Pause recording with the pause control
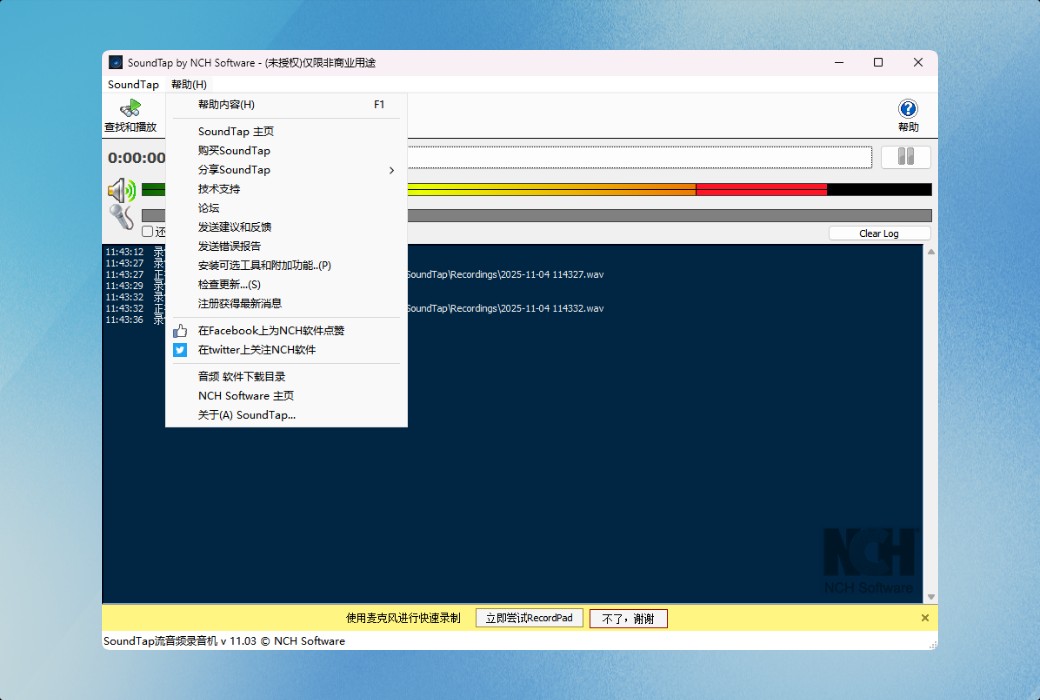 click(905, 156)
